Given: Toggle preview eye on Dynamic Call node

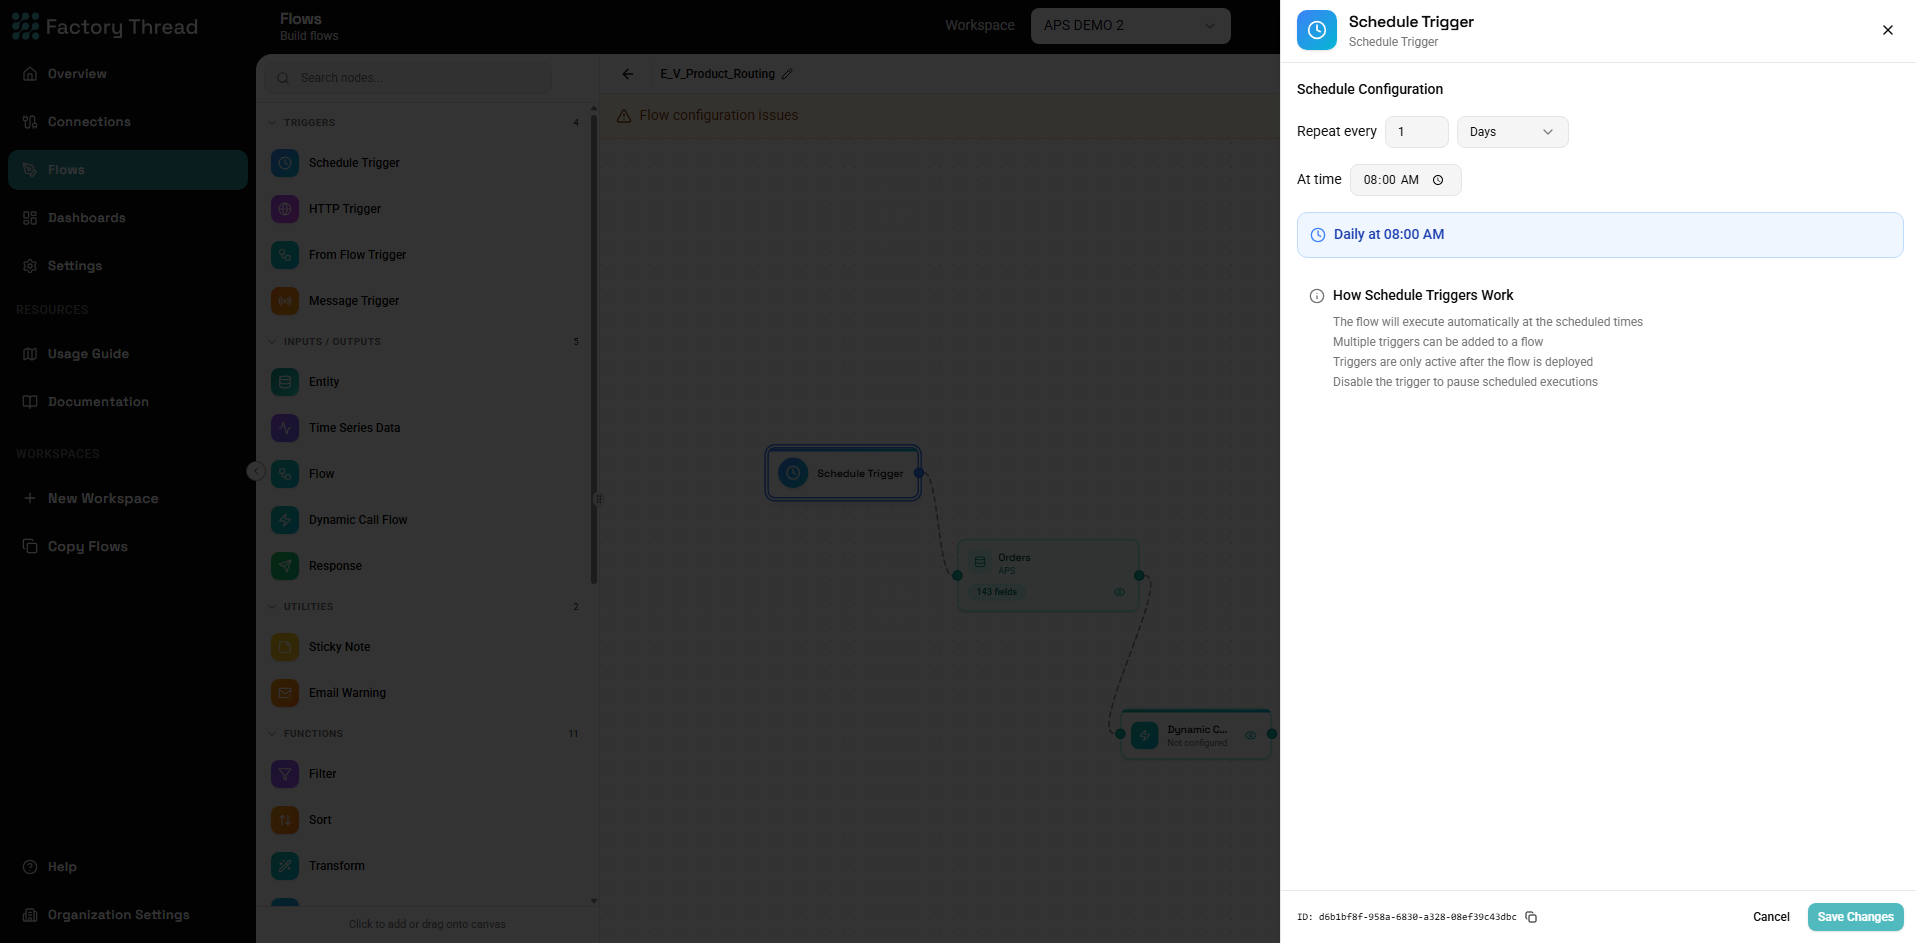Looking at the screenshot, I should pos(1250,735).
